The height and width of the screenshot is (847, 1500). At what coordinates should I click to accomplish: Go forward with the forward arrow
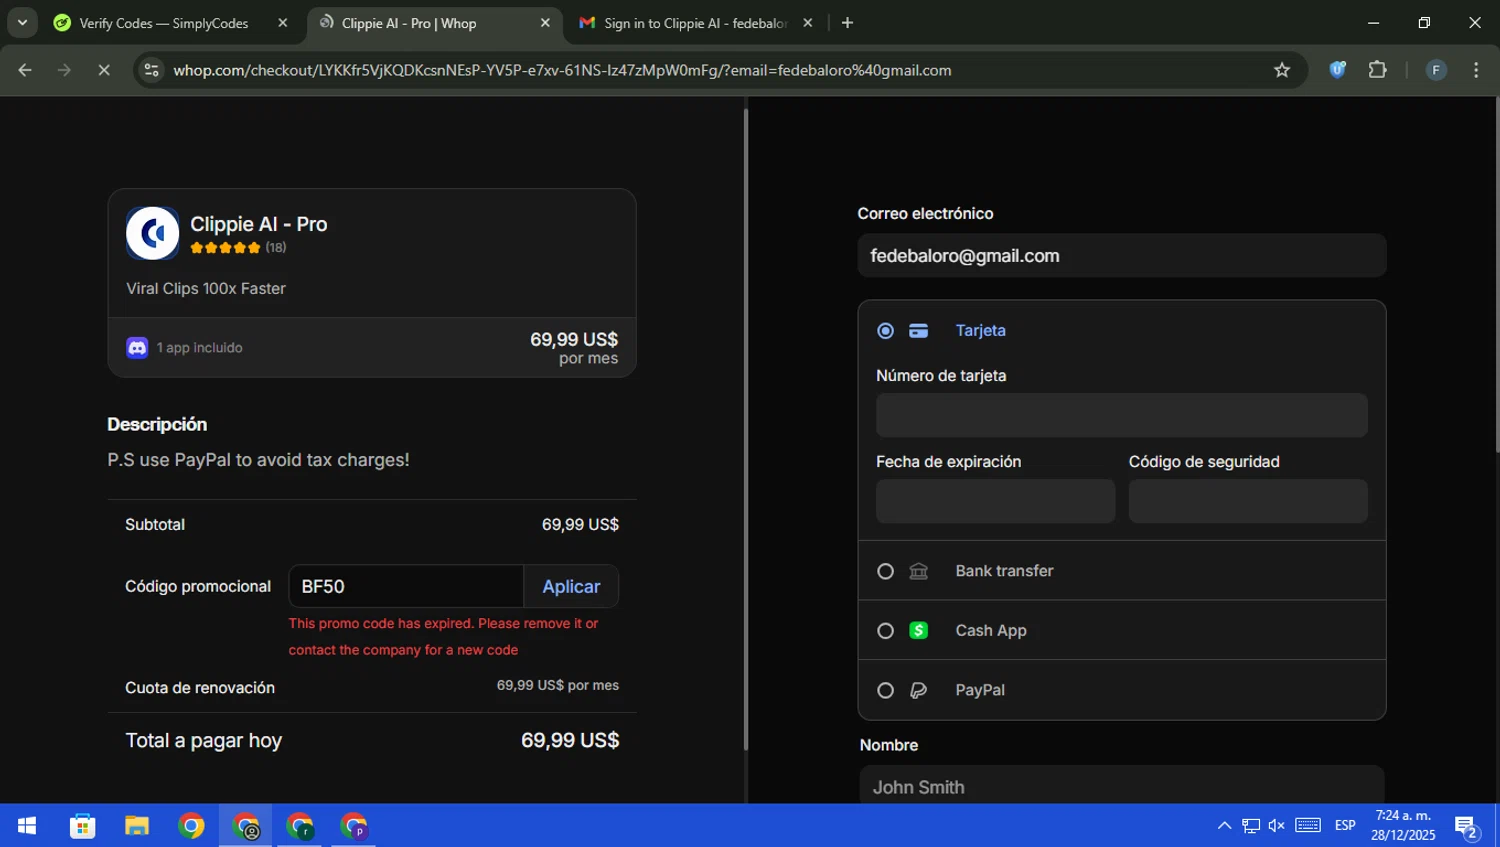(x=64, y=70)
